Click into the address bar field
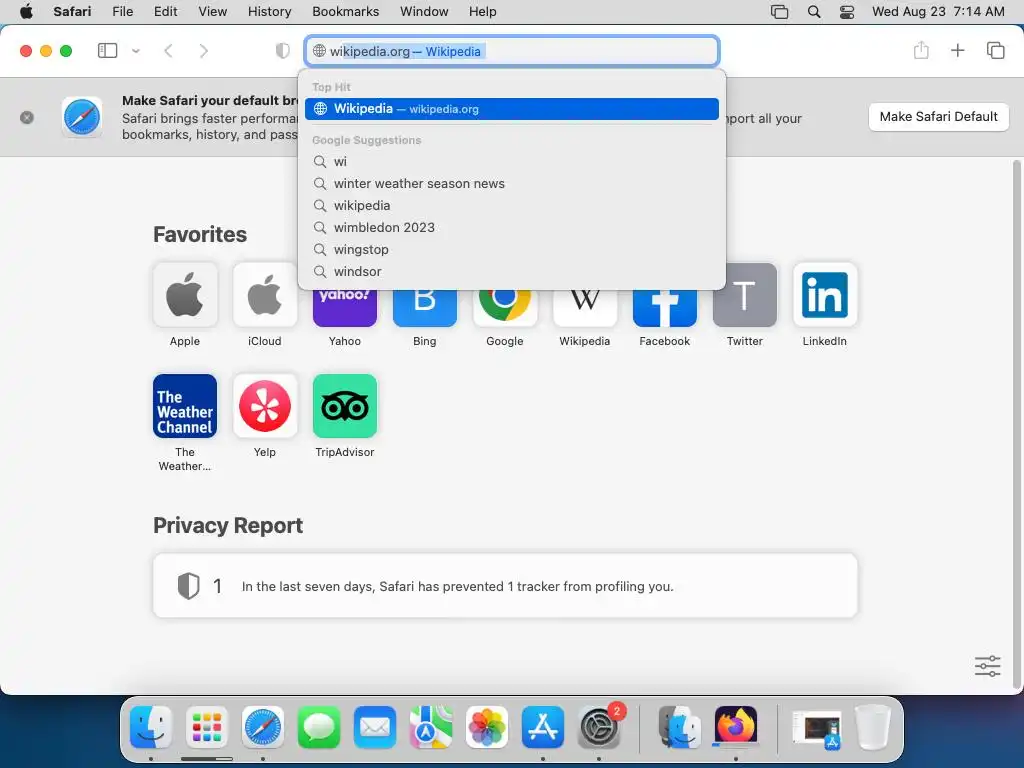This screenshot has height=768, width=1024. coord(512,51)
